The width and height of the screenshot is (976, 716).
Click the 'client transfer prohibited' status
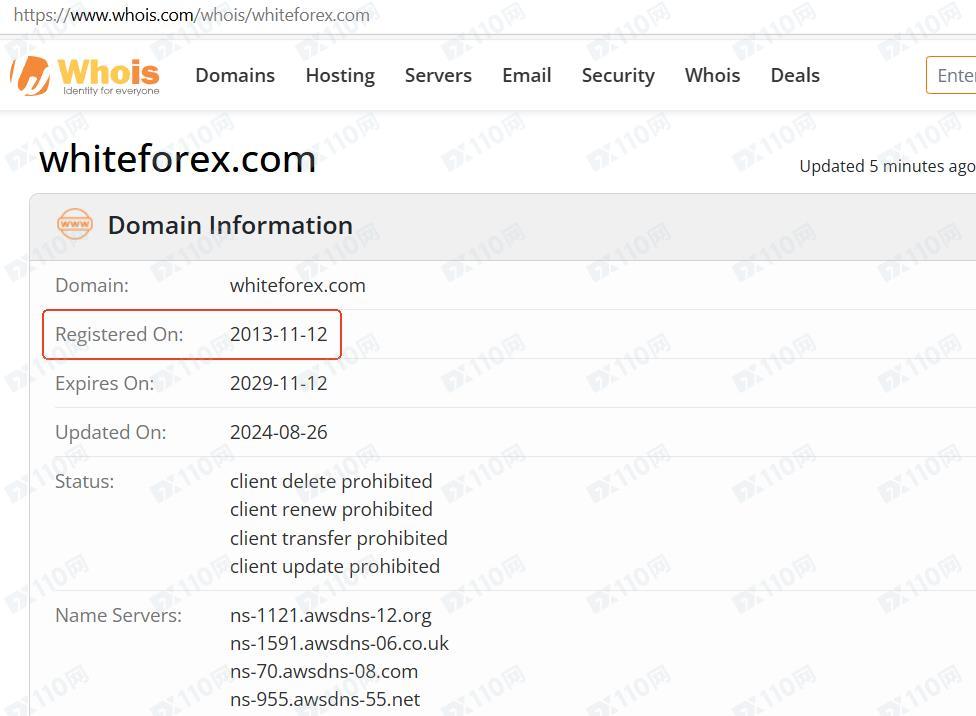point(339,538)
